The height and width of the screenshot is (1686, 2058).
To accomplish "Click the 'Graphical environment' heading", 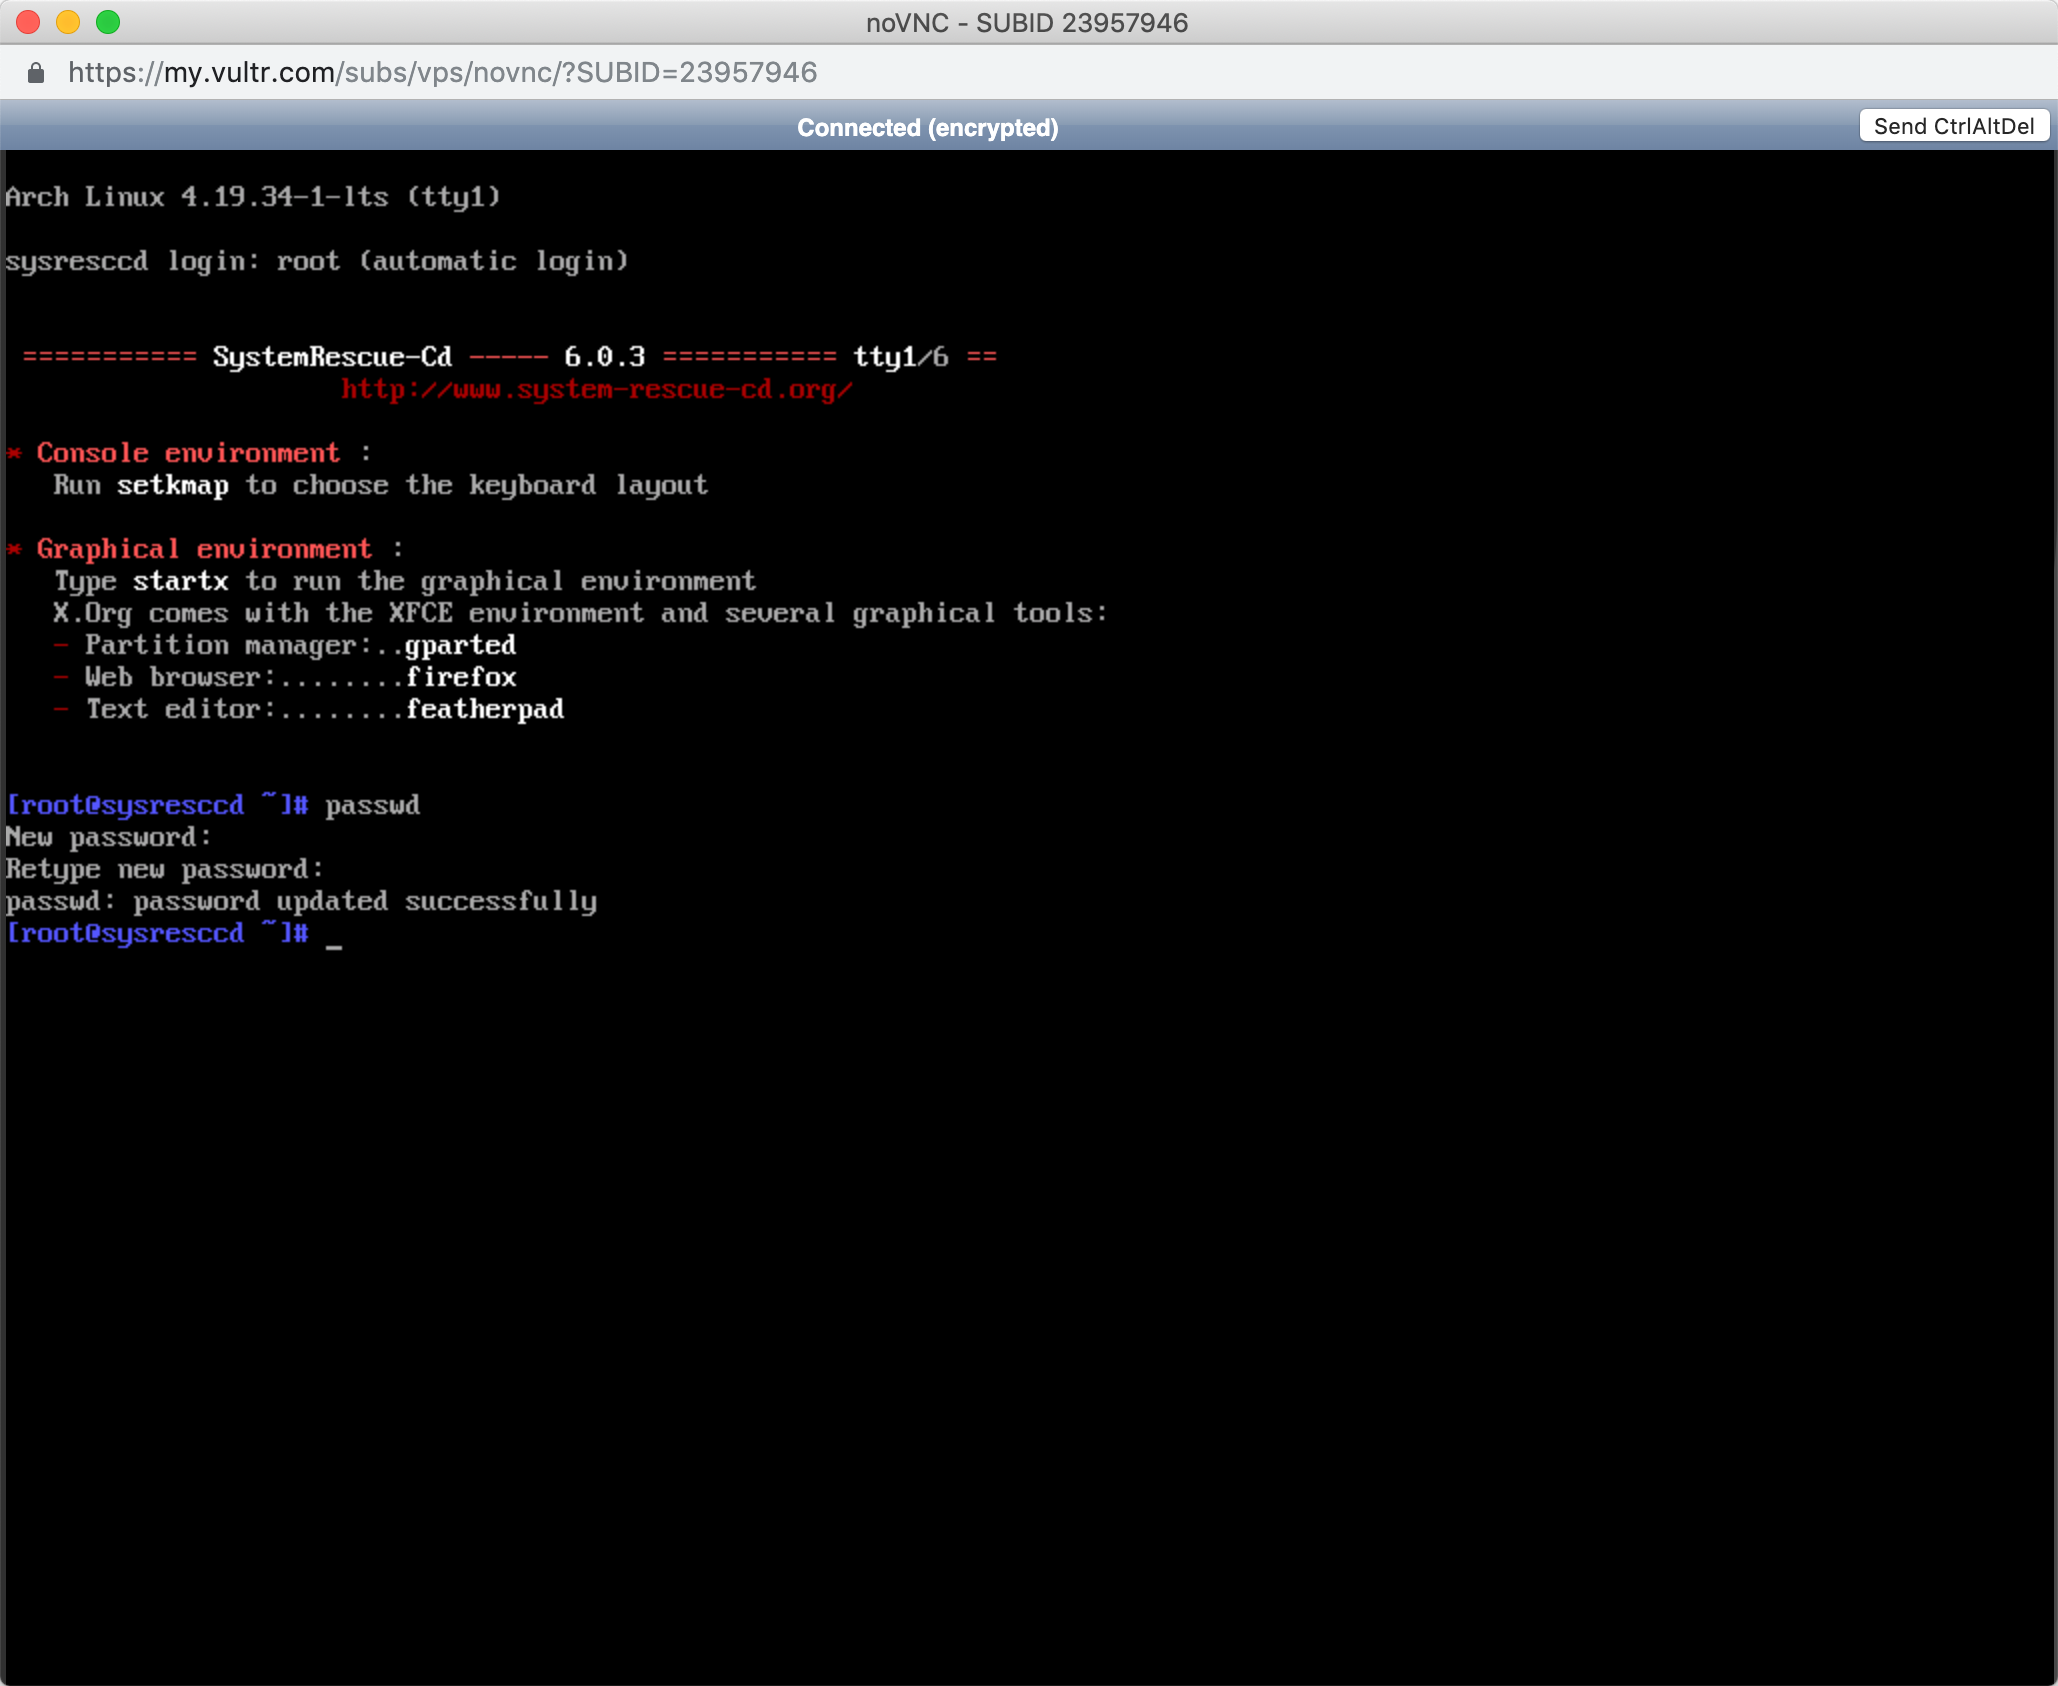I will point(204,549).
